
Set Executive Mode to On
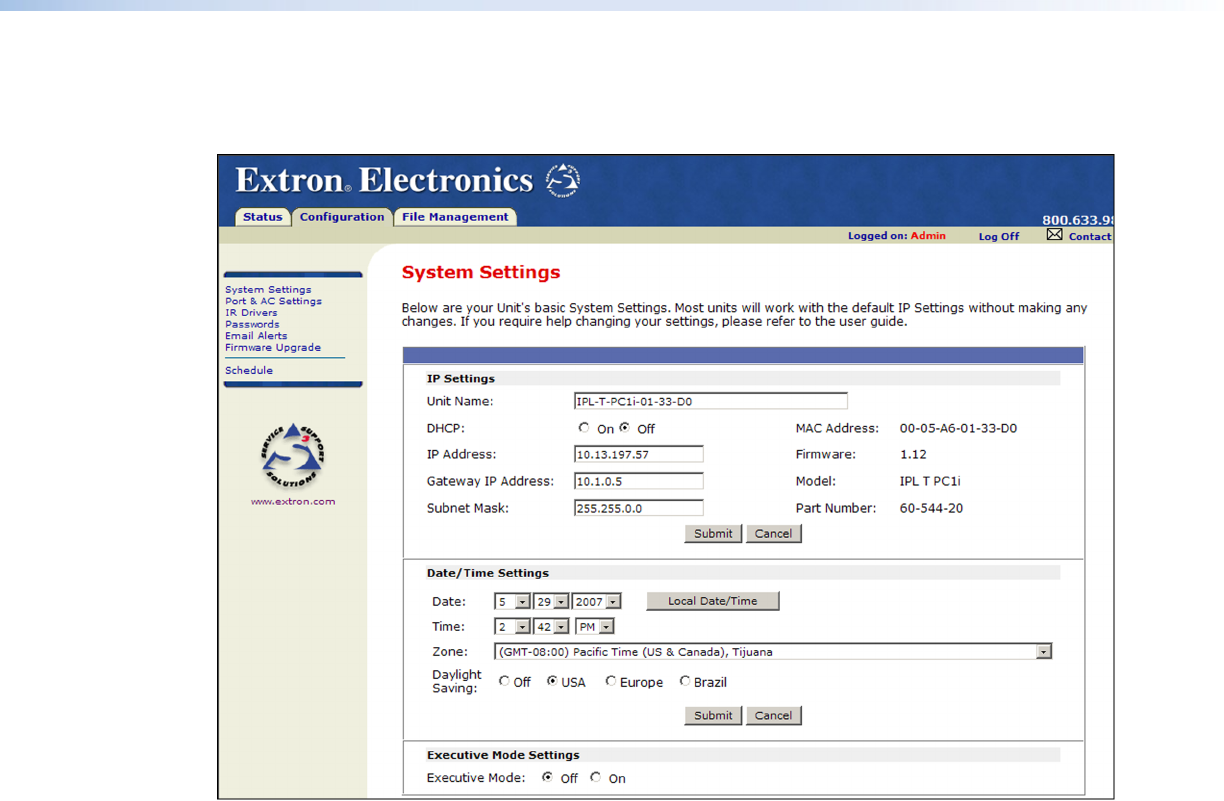[x=596, y=777]
